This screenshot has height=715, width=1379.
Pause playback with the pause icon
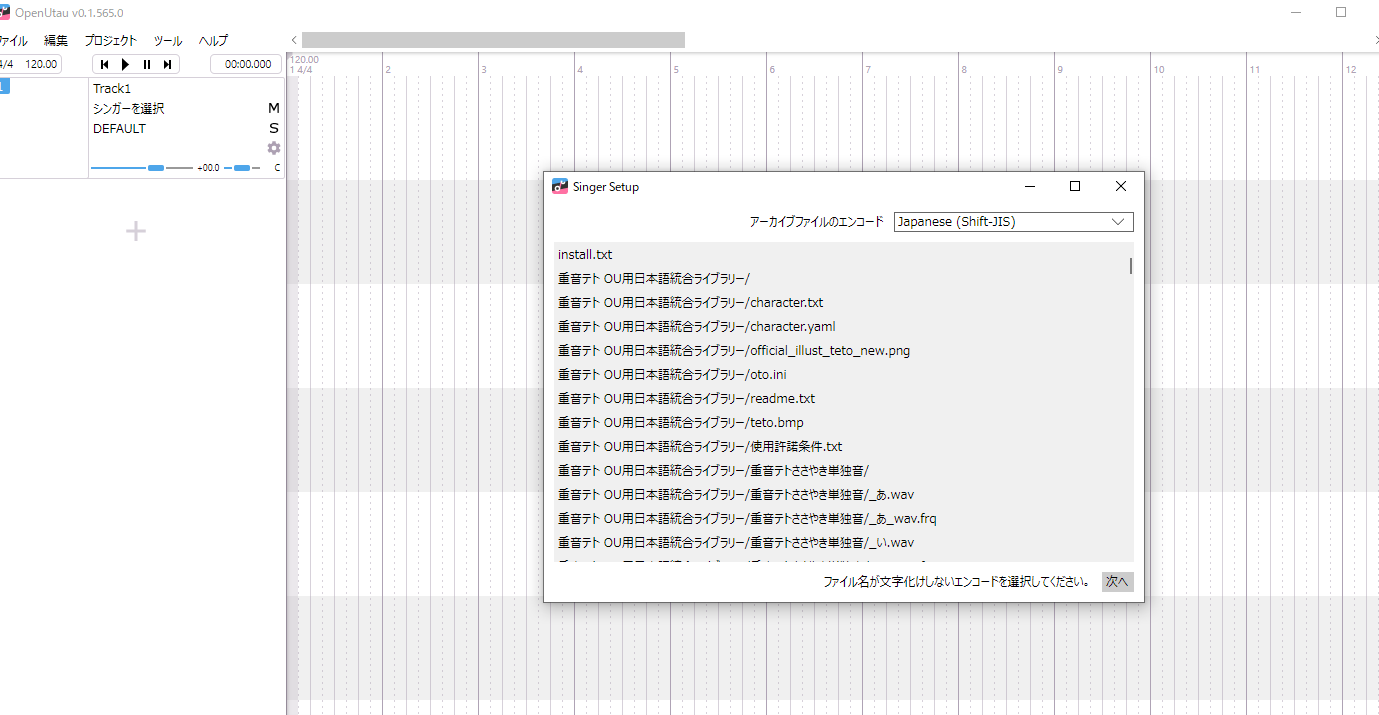click(x=147, y=64)
